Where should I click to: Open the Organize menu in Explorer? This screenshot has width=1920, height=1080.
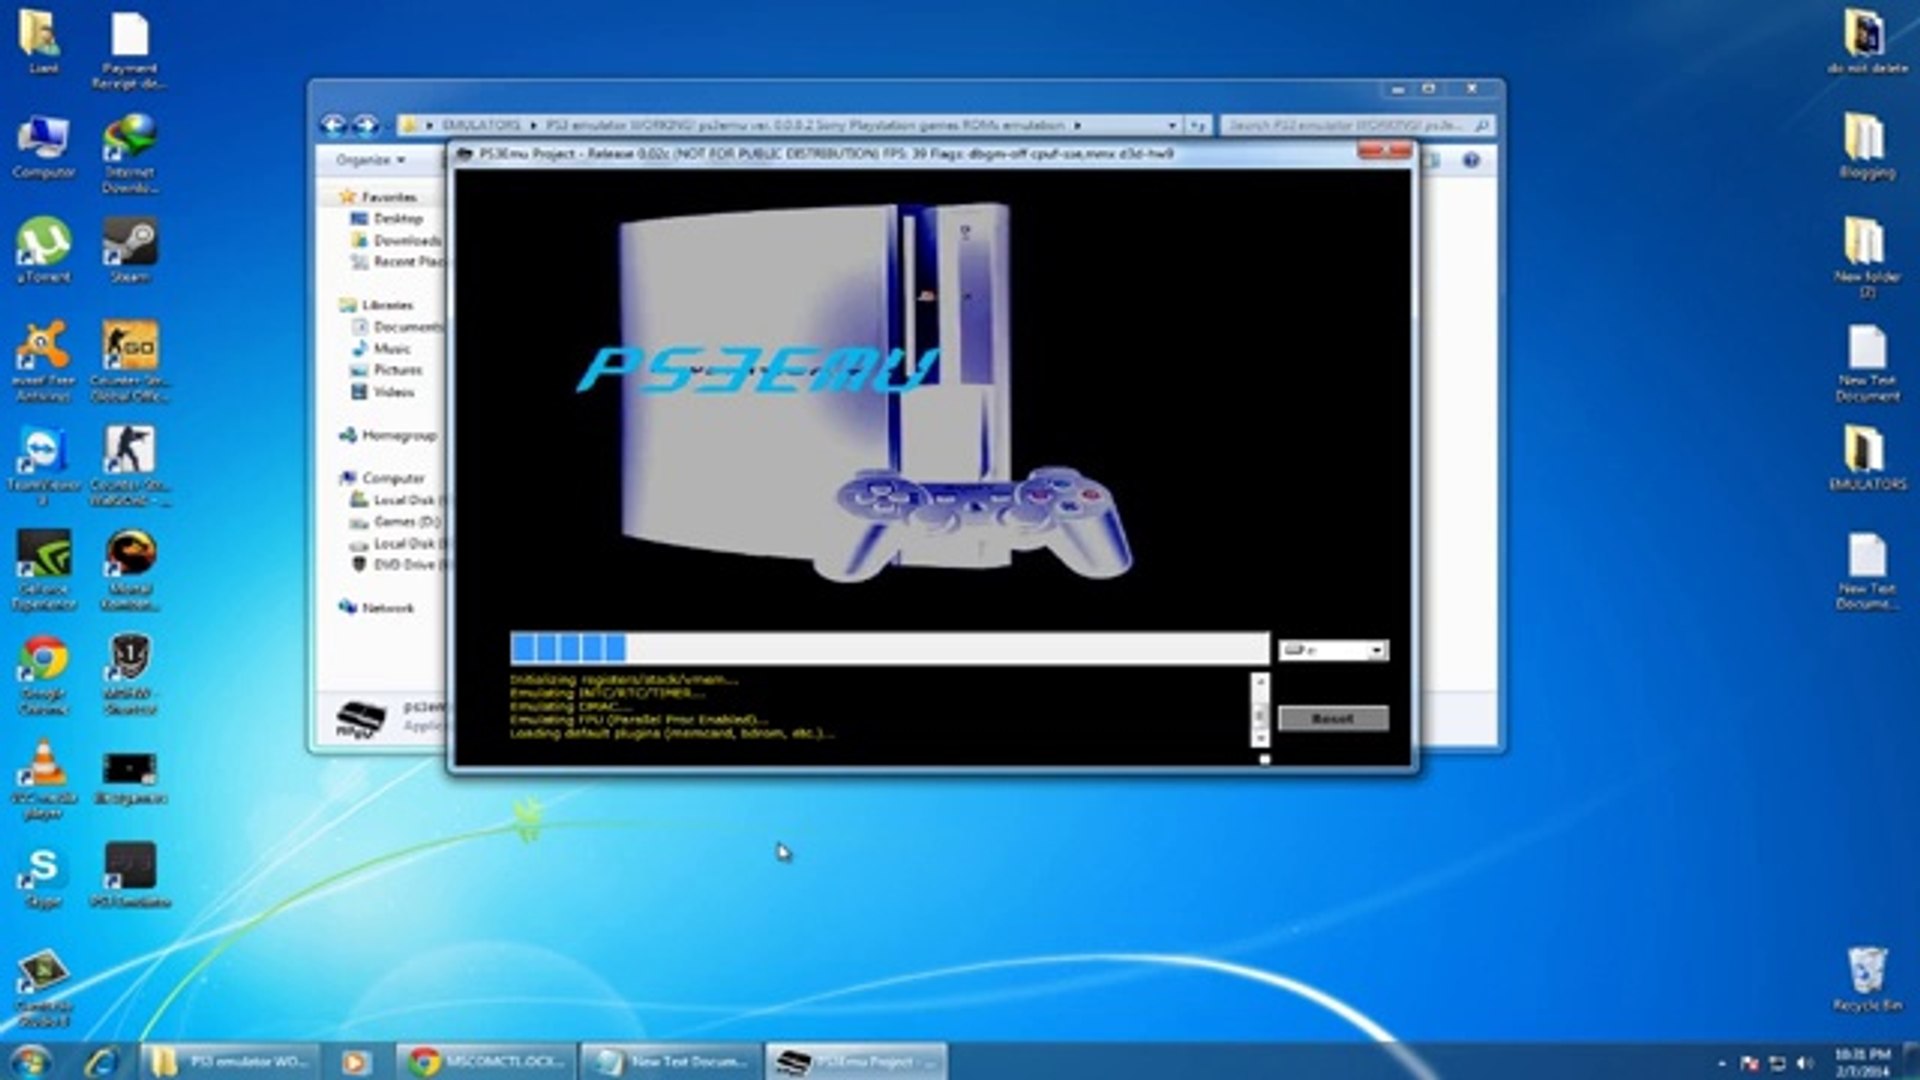(x=370, y=160)
